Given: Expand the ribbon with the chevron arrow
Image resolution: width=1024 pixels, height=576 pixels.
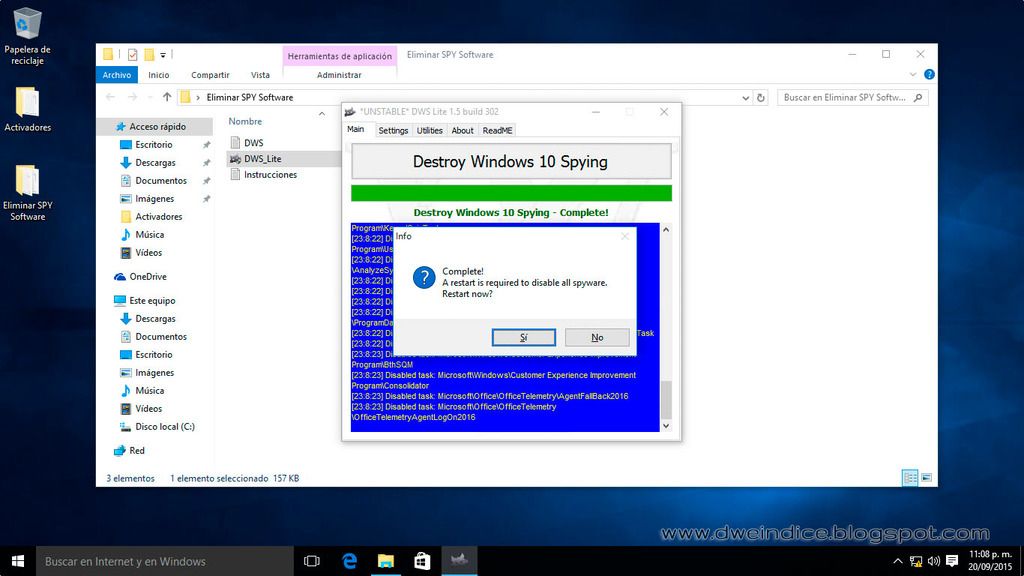Looking at the screenshot, I should [x=914, y=74].
